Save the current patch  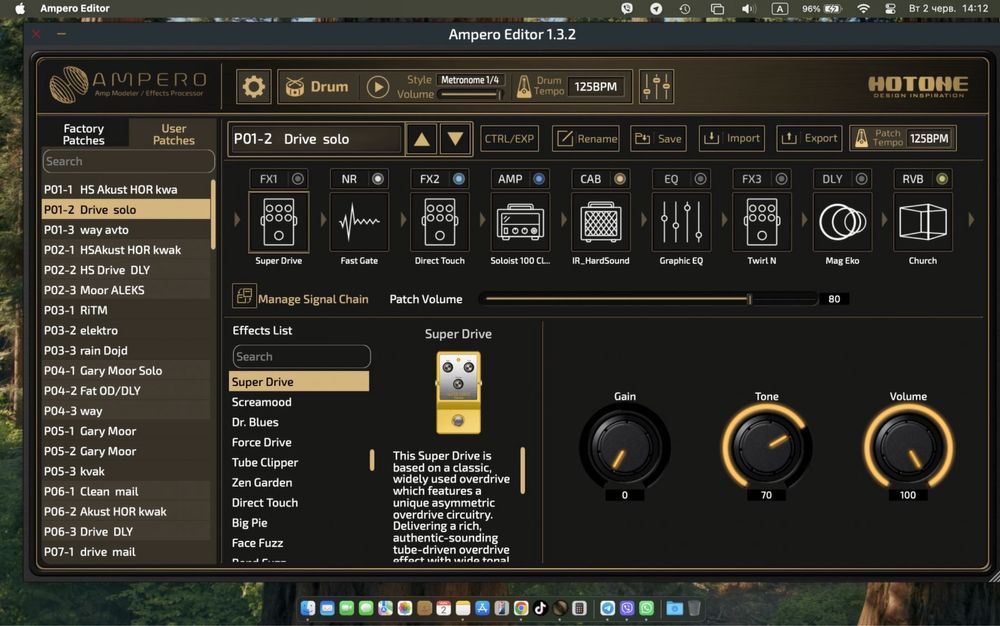[x=659, y=138]
